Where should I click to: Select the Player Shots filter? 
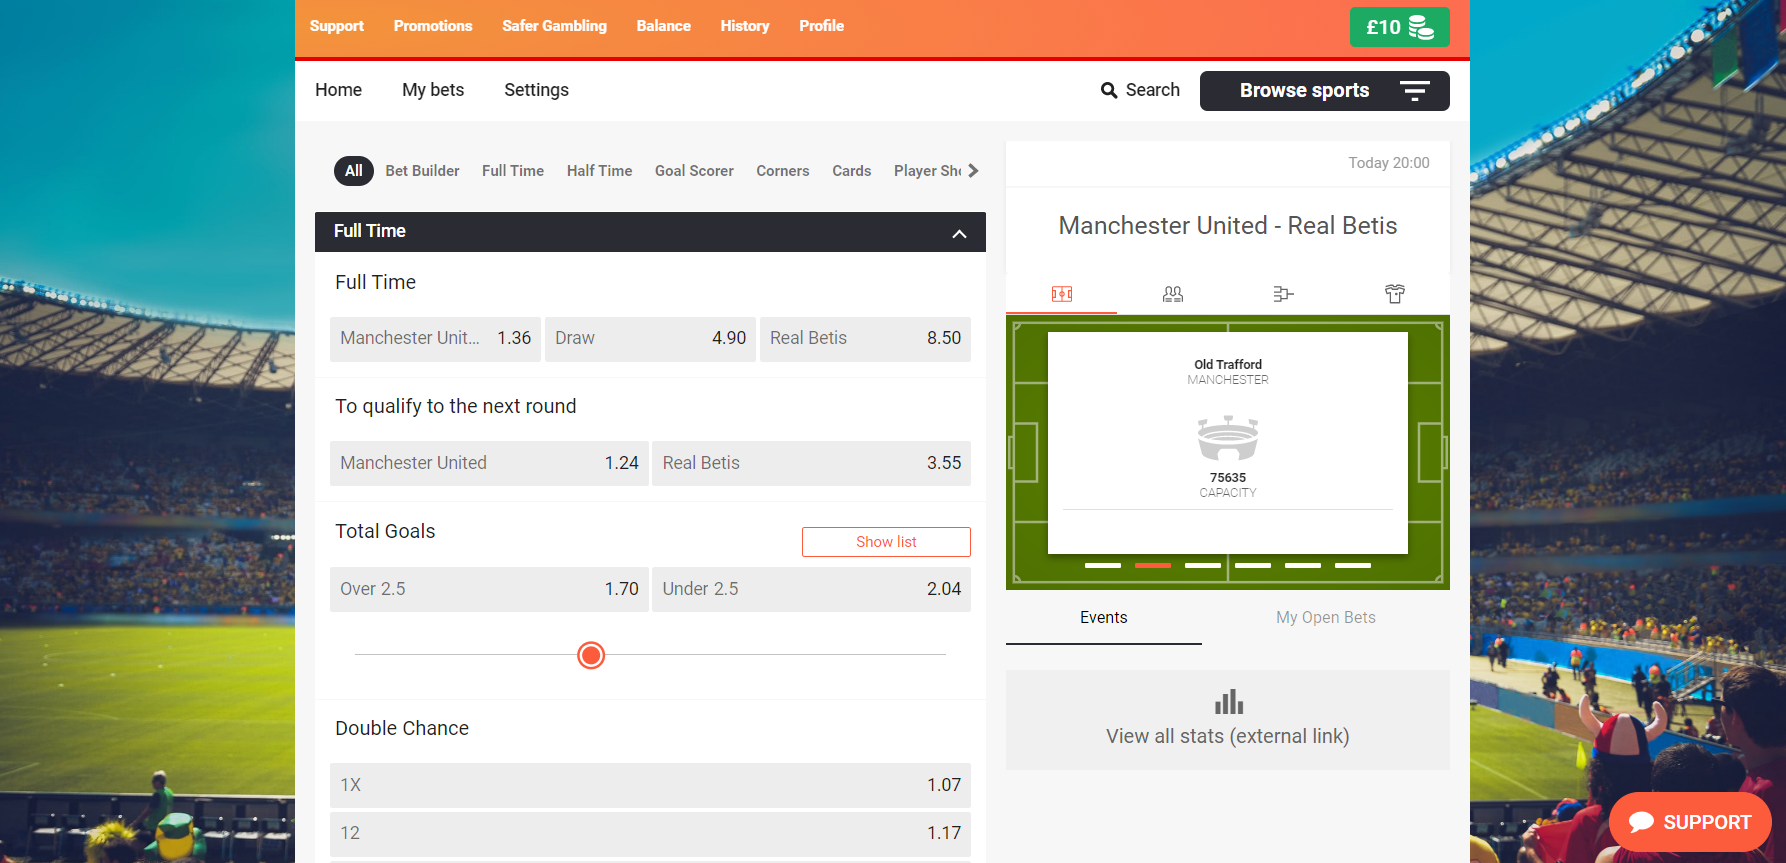(x=928, y=171)
